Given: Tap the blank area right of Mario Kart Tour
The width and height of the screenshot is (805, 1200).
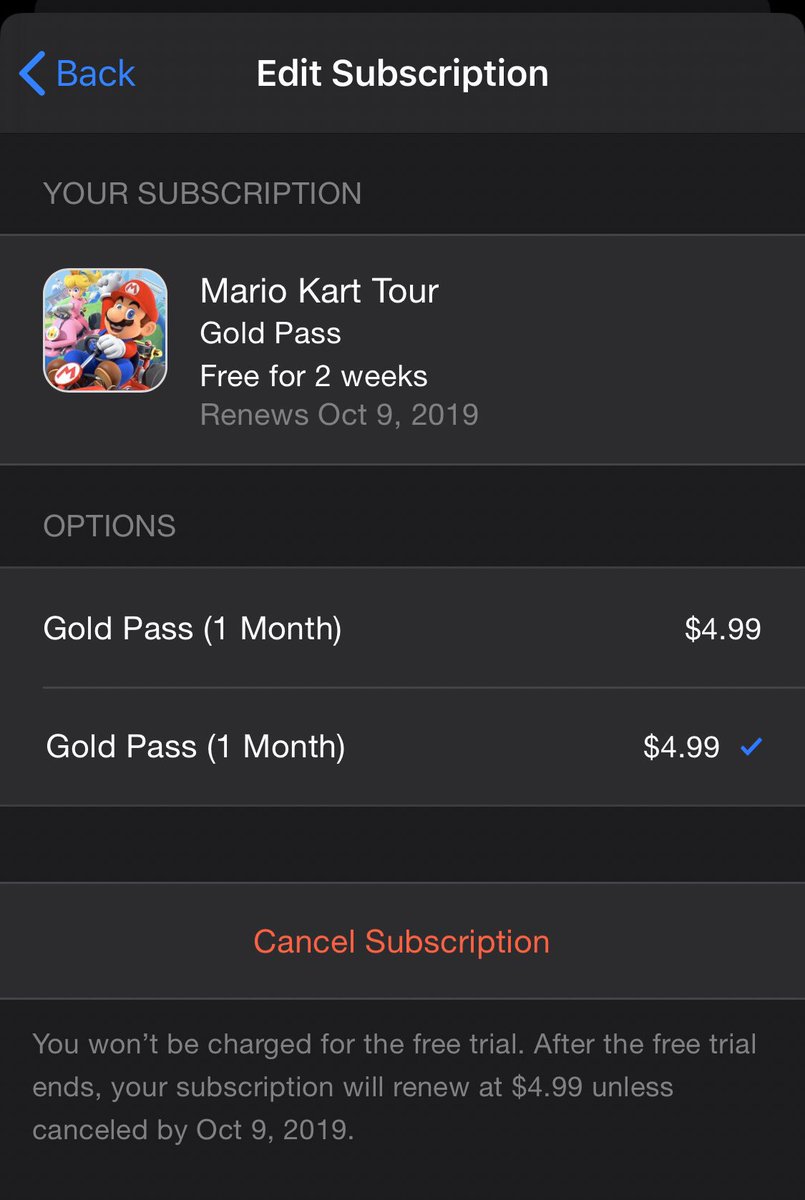Looking at the screenshot, I should click(x=620, y=291).
